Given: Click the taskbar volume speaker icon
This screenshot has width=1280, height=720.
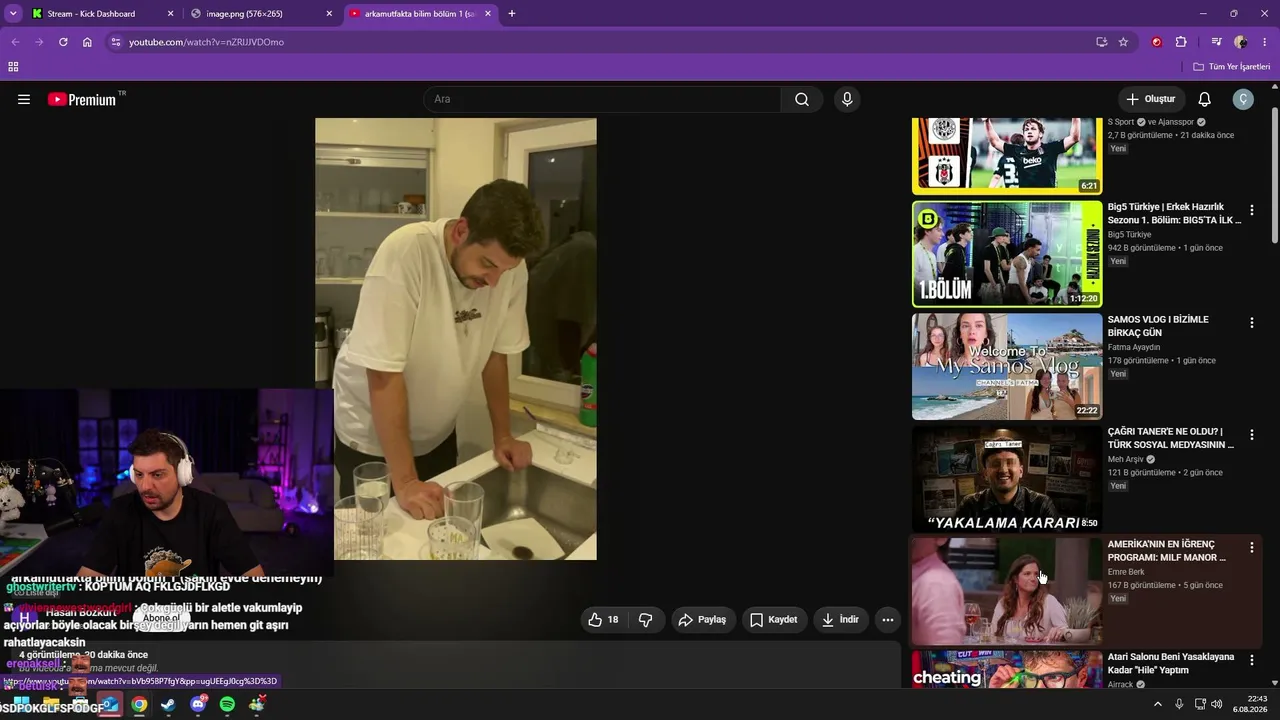Looking at the screenshot, I should pyautogui.click(x=1216, y=704).
